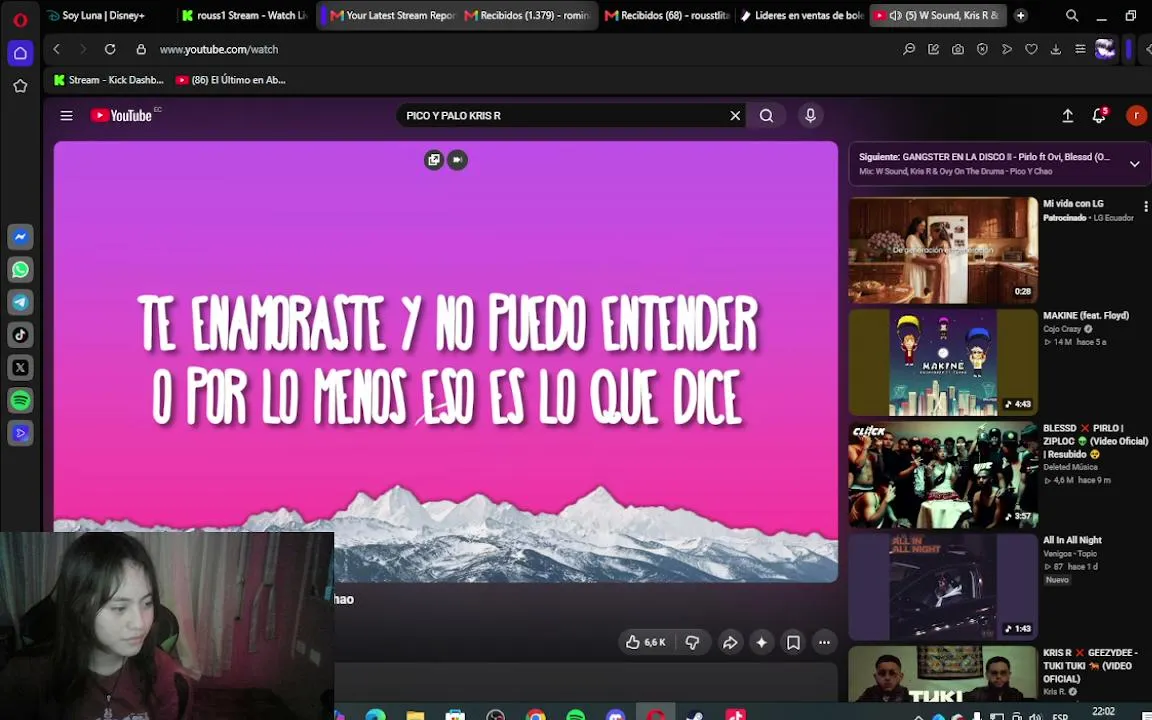Switch to 'Lideres en ventas de bole' tab

coord(802,15)
